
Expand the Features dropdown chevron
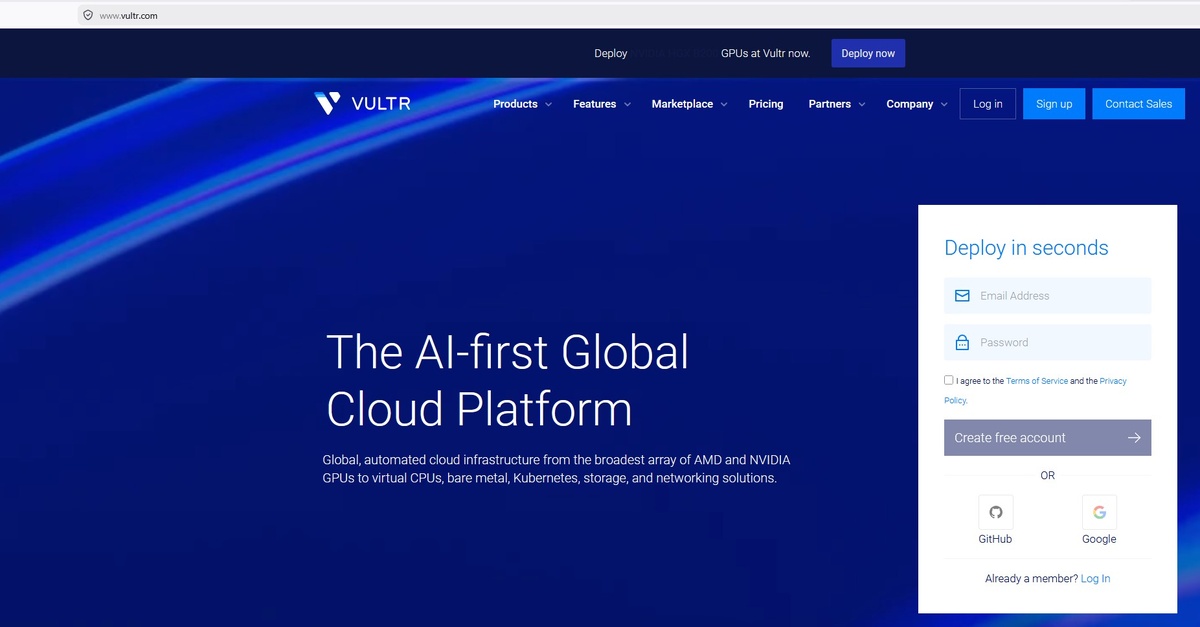coord(627,105)
